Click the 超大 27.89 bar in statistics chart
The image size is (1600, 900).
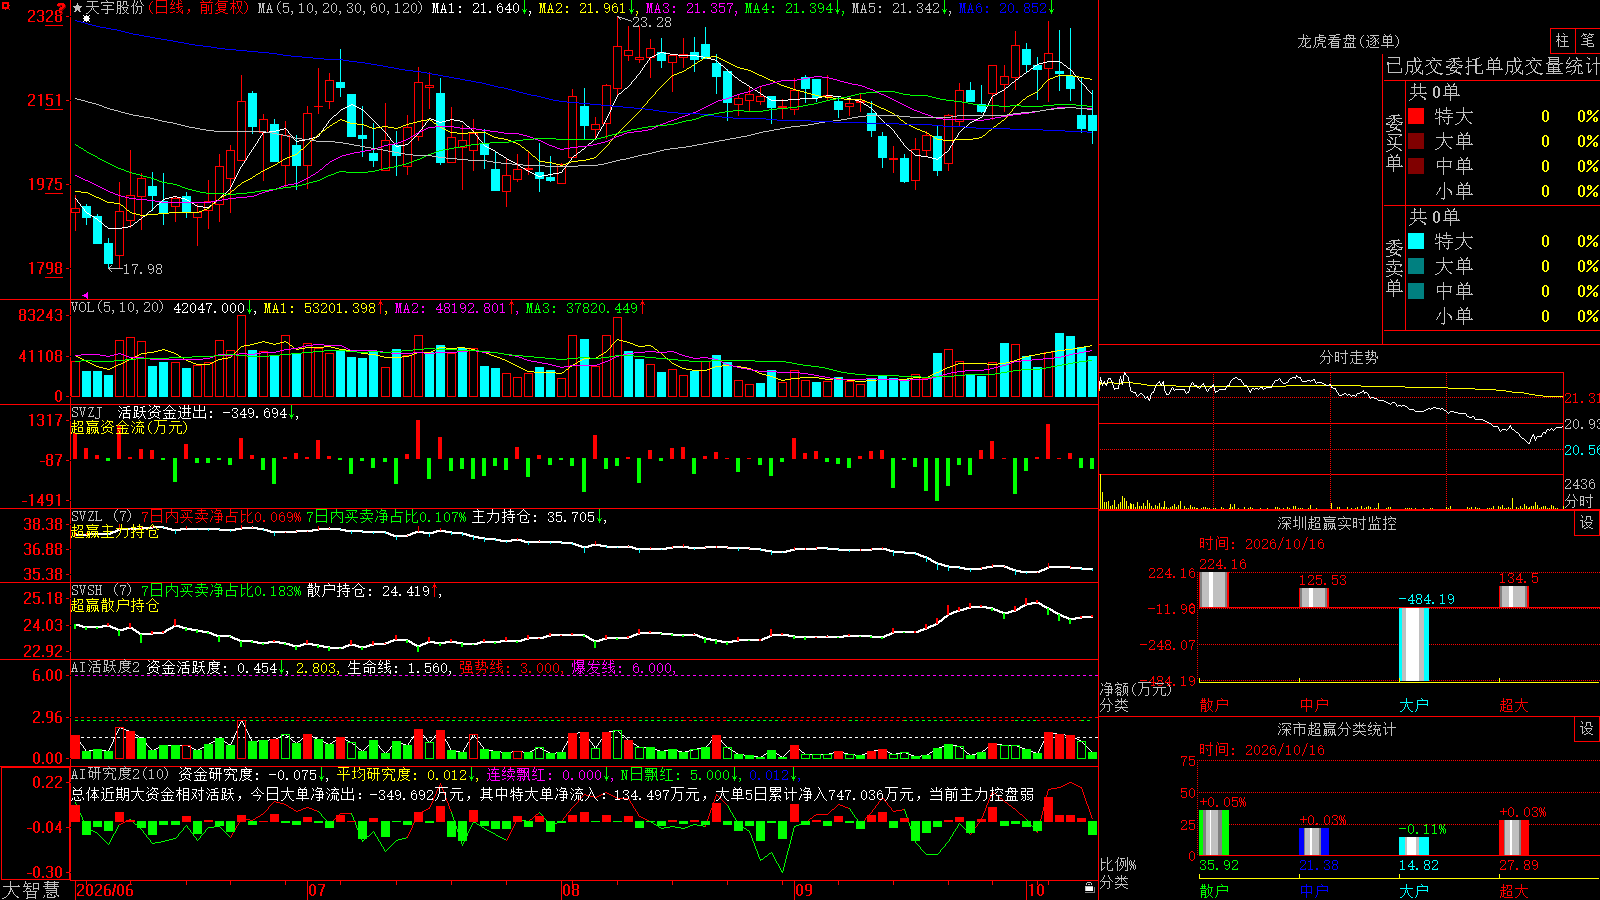1514,838
